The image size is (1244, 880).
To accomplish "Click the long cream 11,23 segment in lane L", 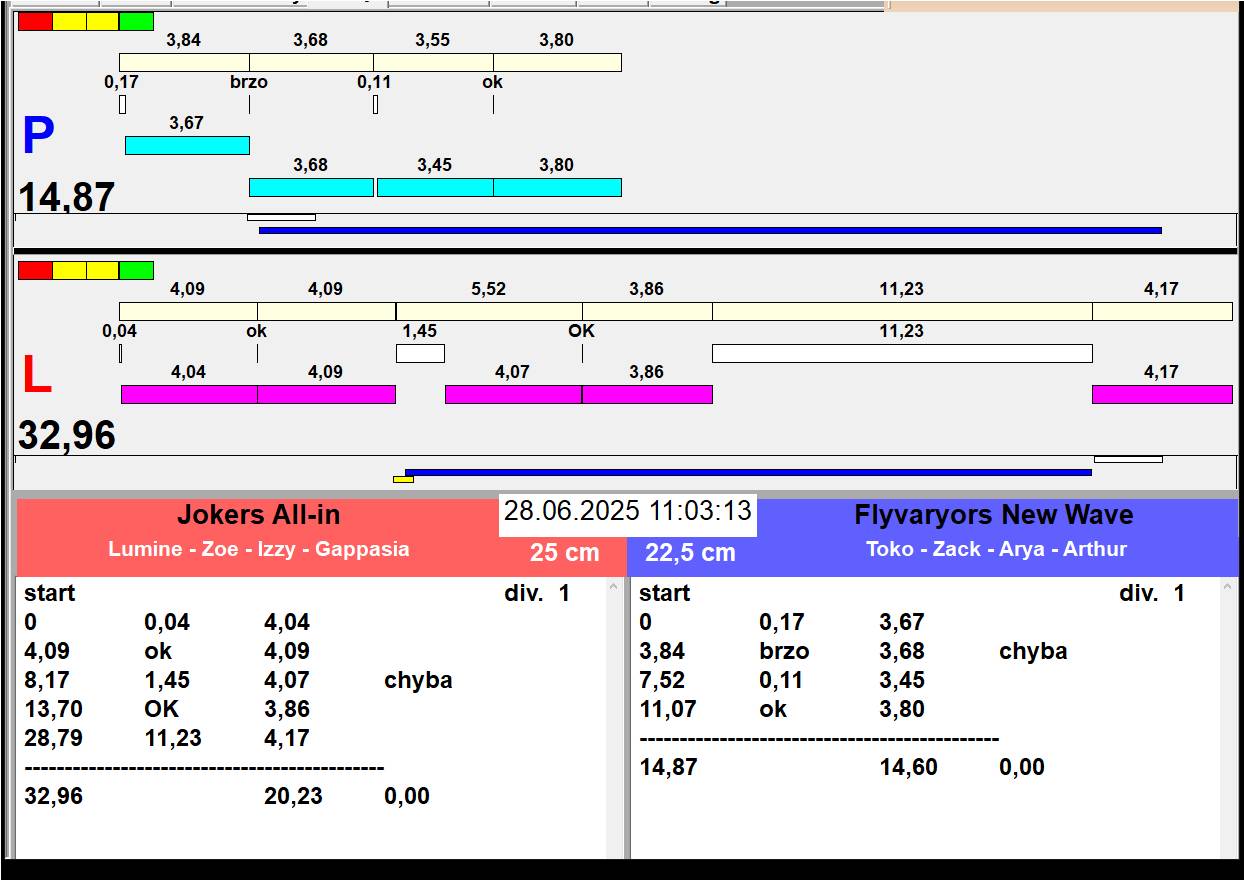I will (901, 311).
